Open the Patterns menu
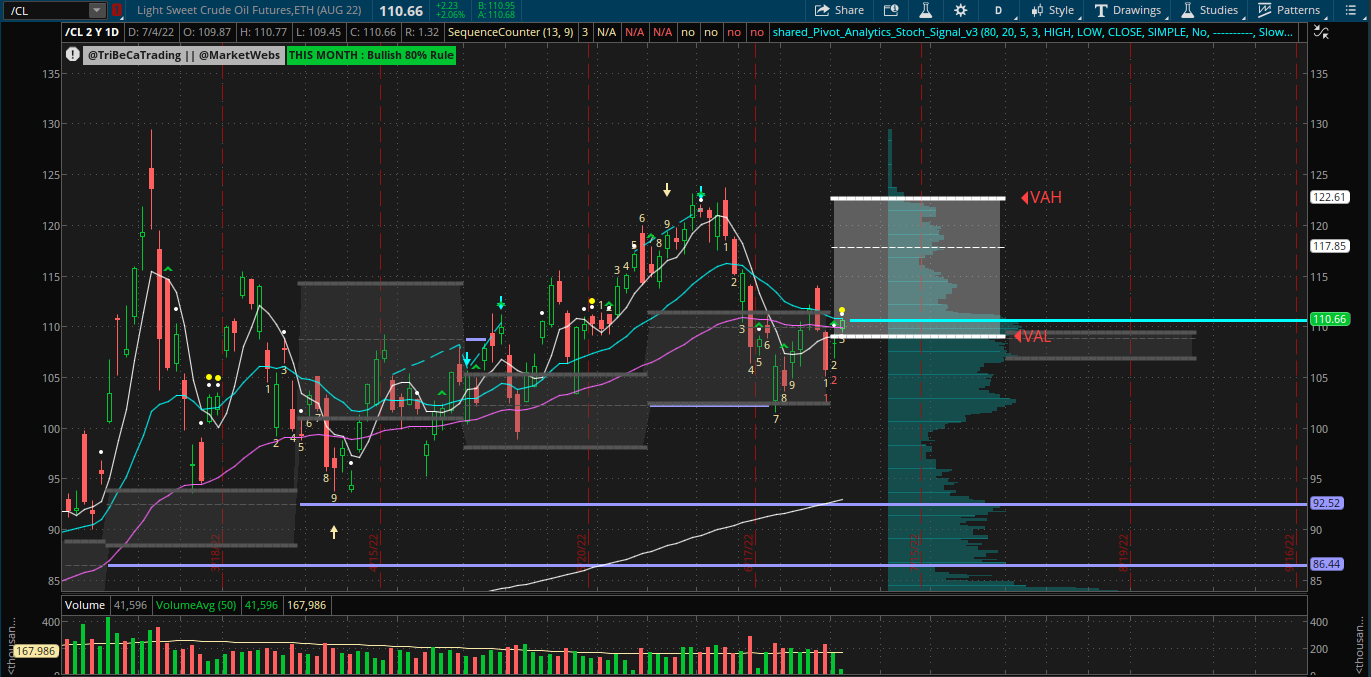The image size is (1371, 677). 1290,10
